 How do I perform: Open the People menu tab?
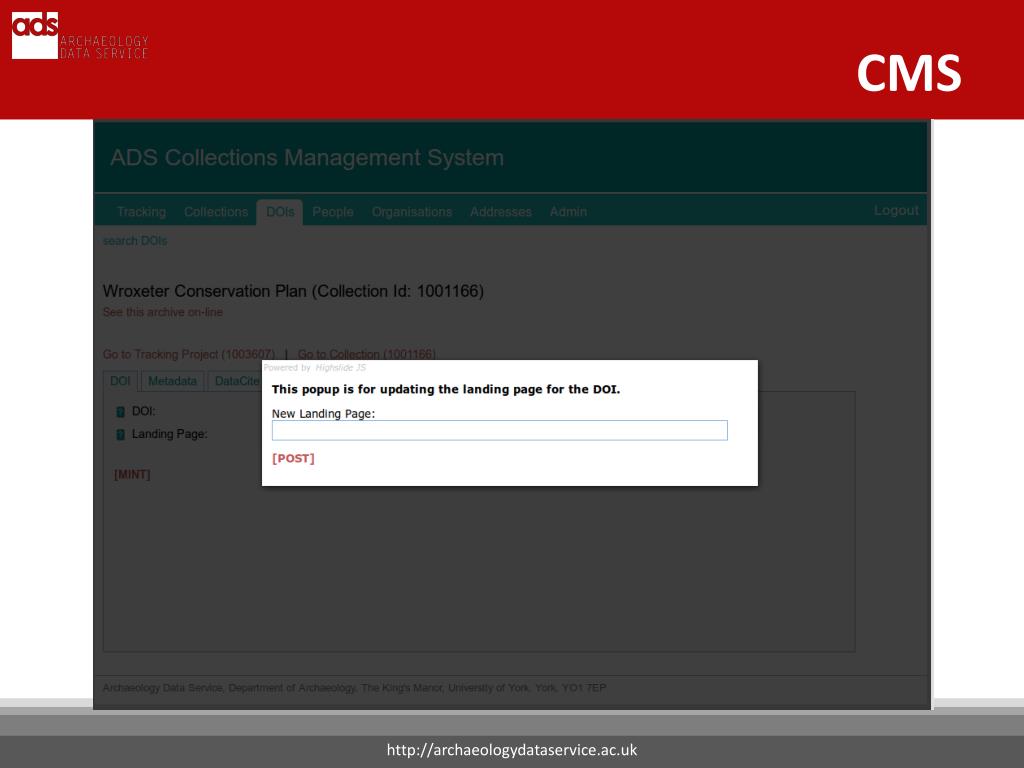coord(332,212)
